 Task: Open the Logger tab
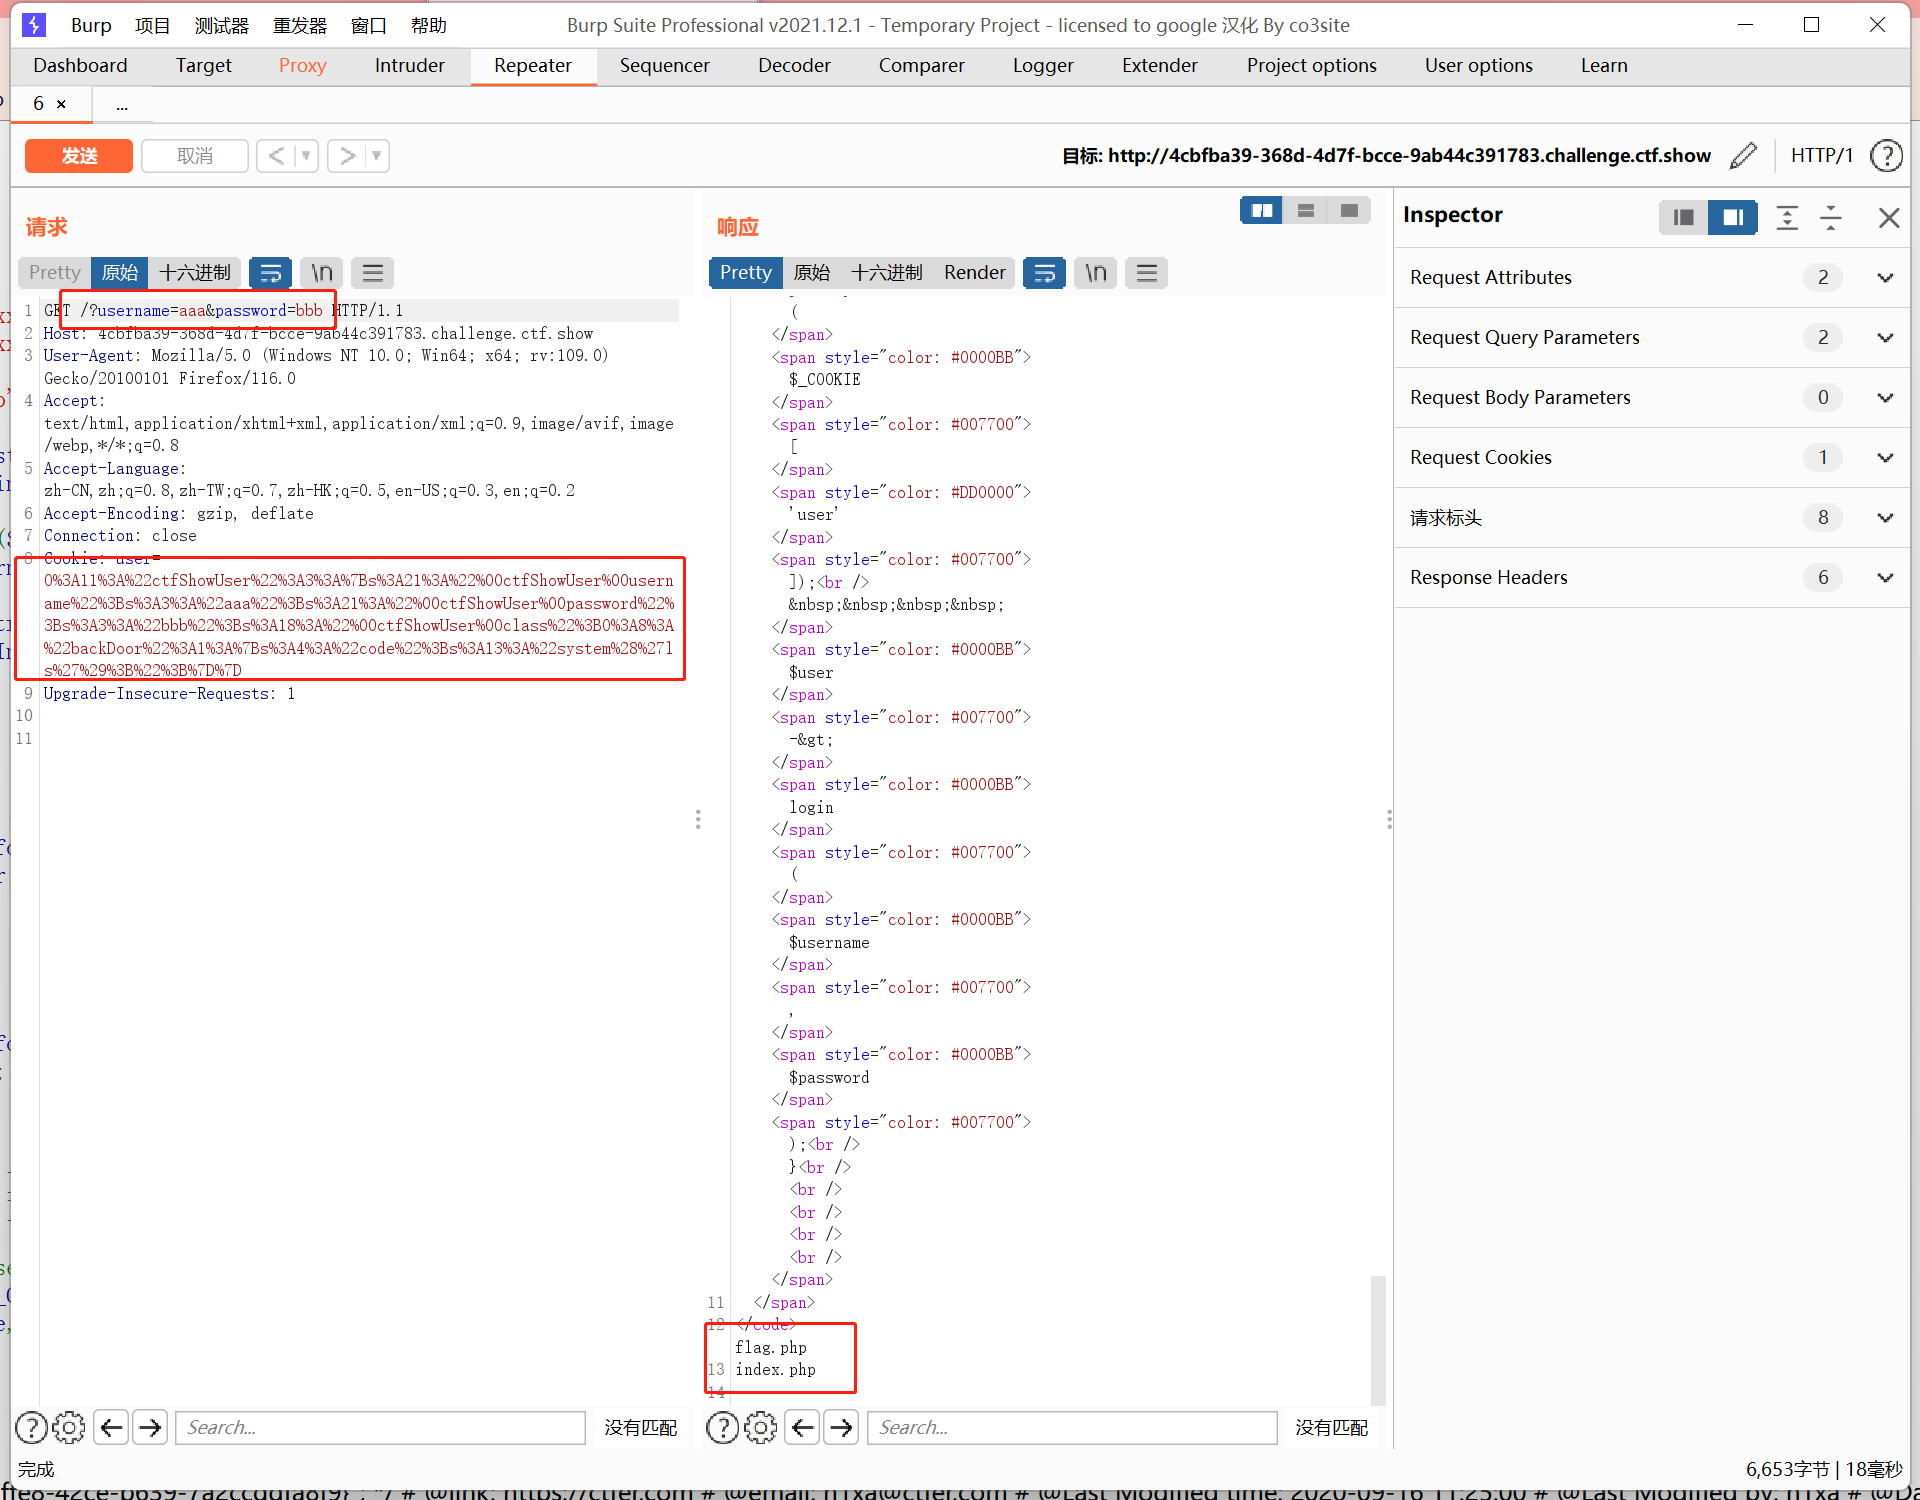pyautogui.click(x=1043, y=66)
